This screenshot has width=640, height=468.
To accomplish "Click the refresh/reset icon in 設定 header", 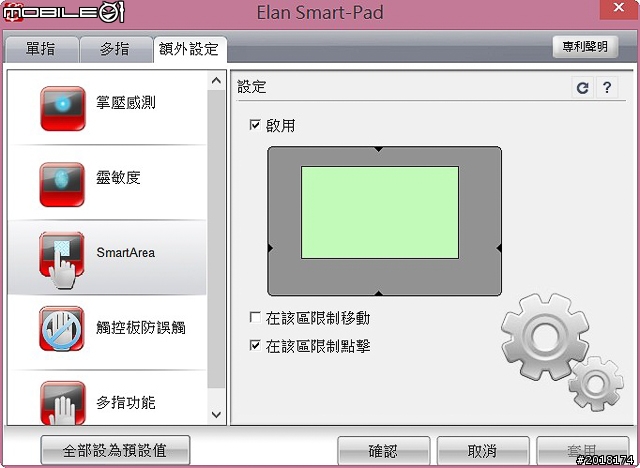I will point(582,87).
